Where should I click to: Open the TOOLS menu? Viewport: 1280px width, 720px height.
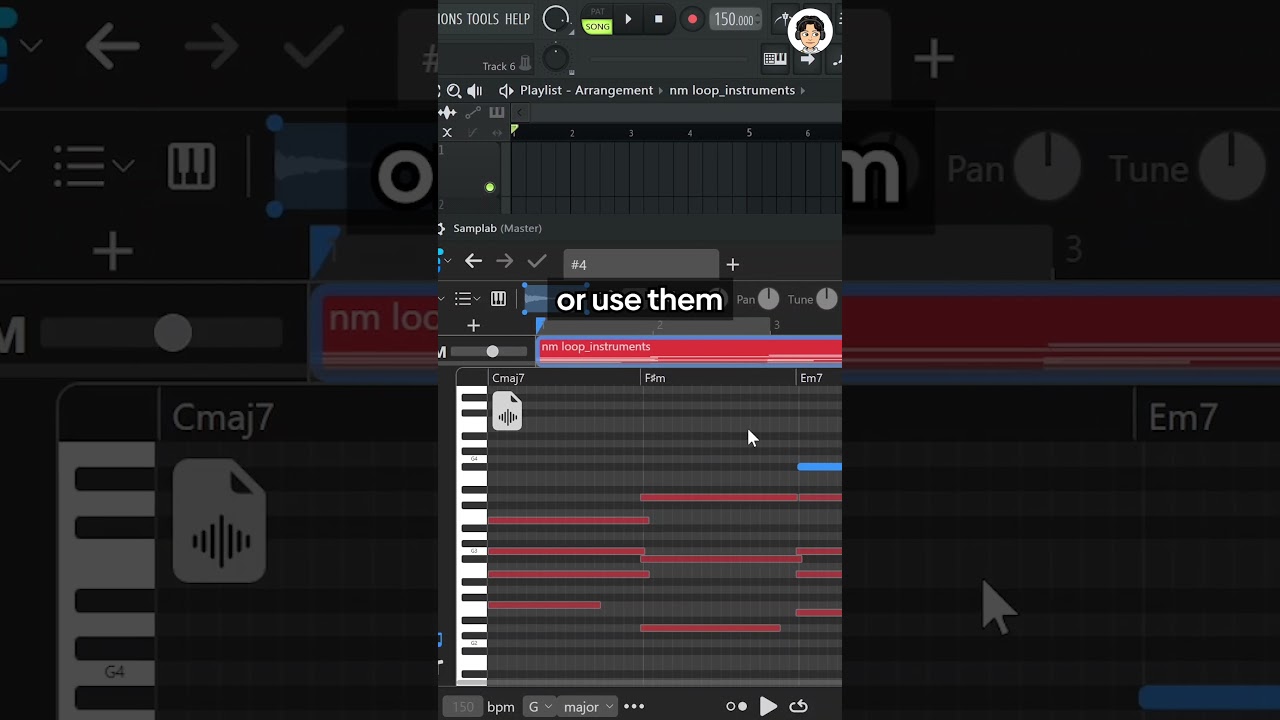(483, 19)
